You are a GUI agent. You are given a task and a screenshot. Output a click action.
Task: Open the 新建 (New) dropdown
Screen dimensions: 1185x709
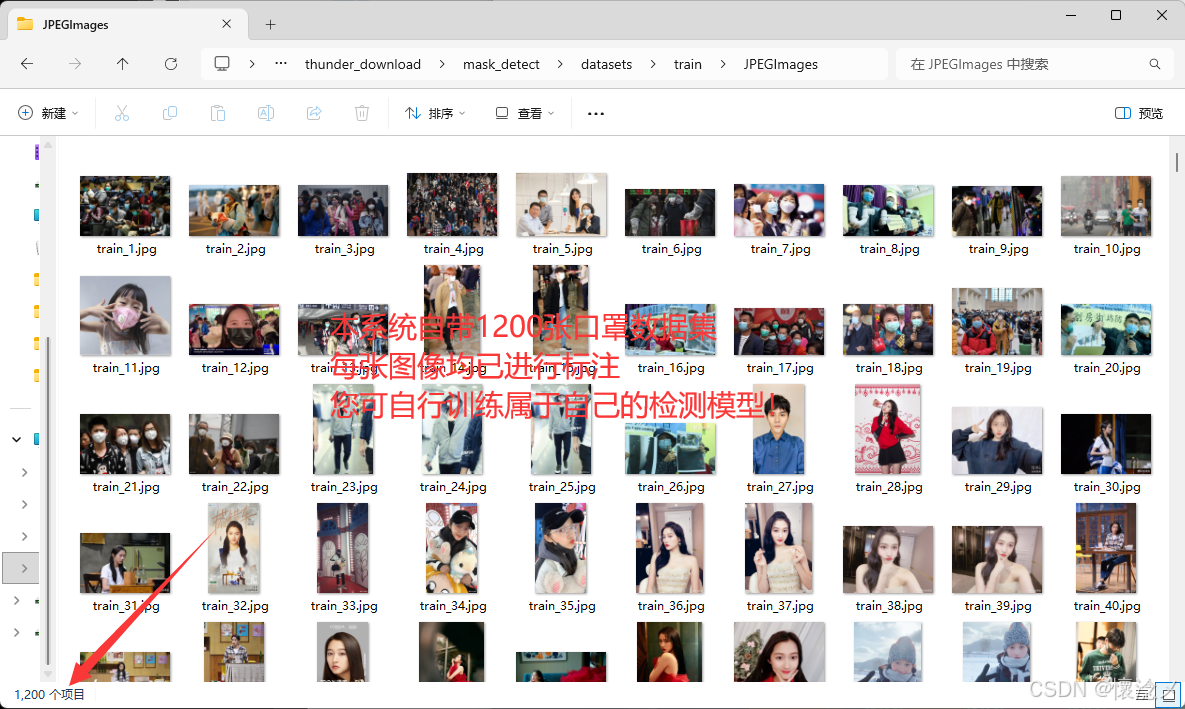[x=48, y=113]
